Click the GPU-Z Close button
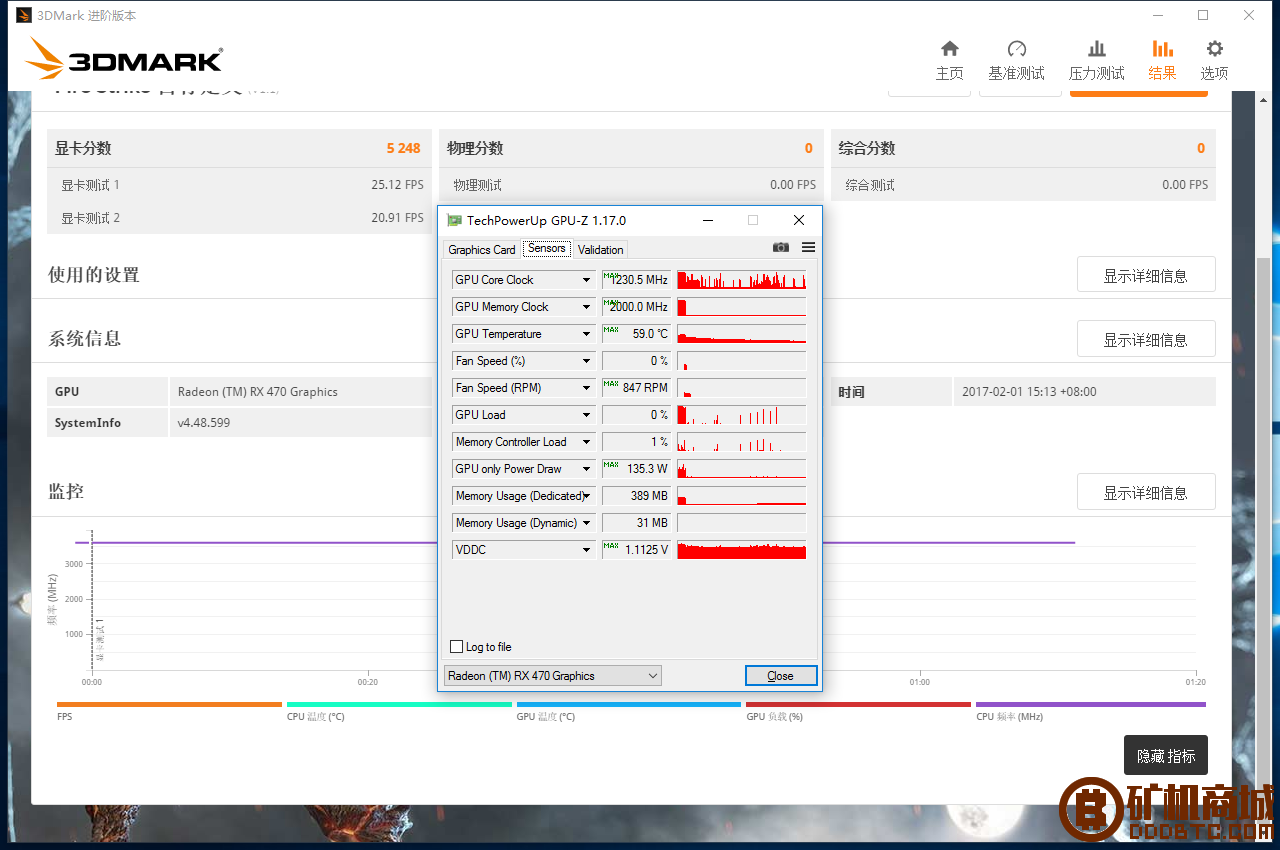1280x850 pixels. pos(781,676)
